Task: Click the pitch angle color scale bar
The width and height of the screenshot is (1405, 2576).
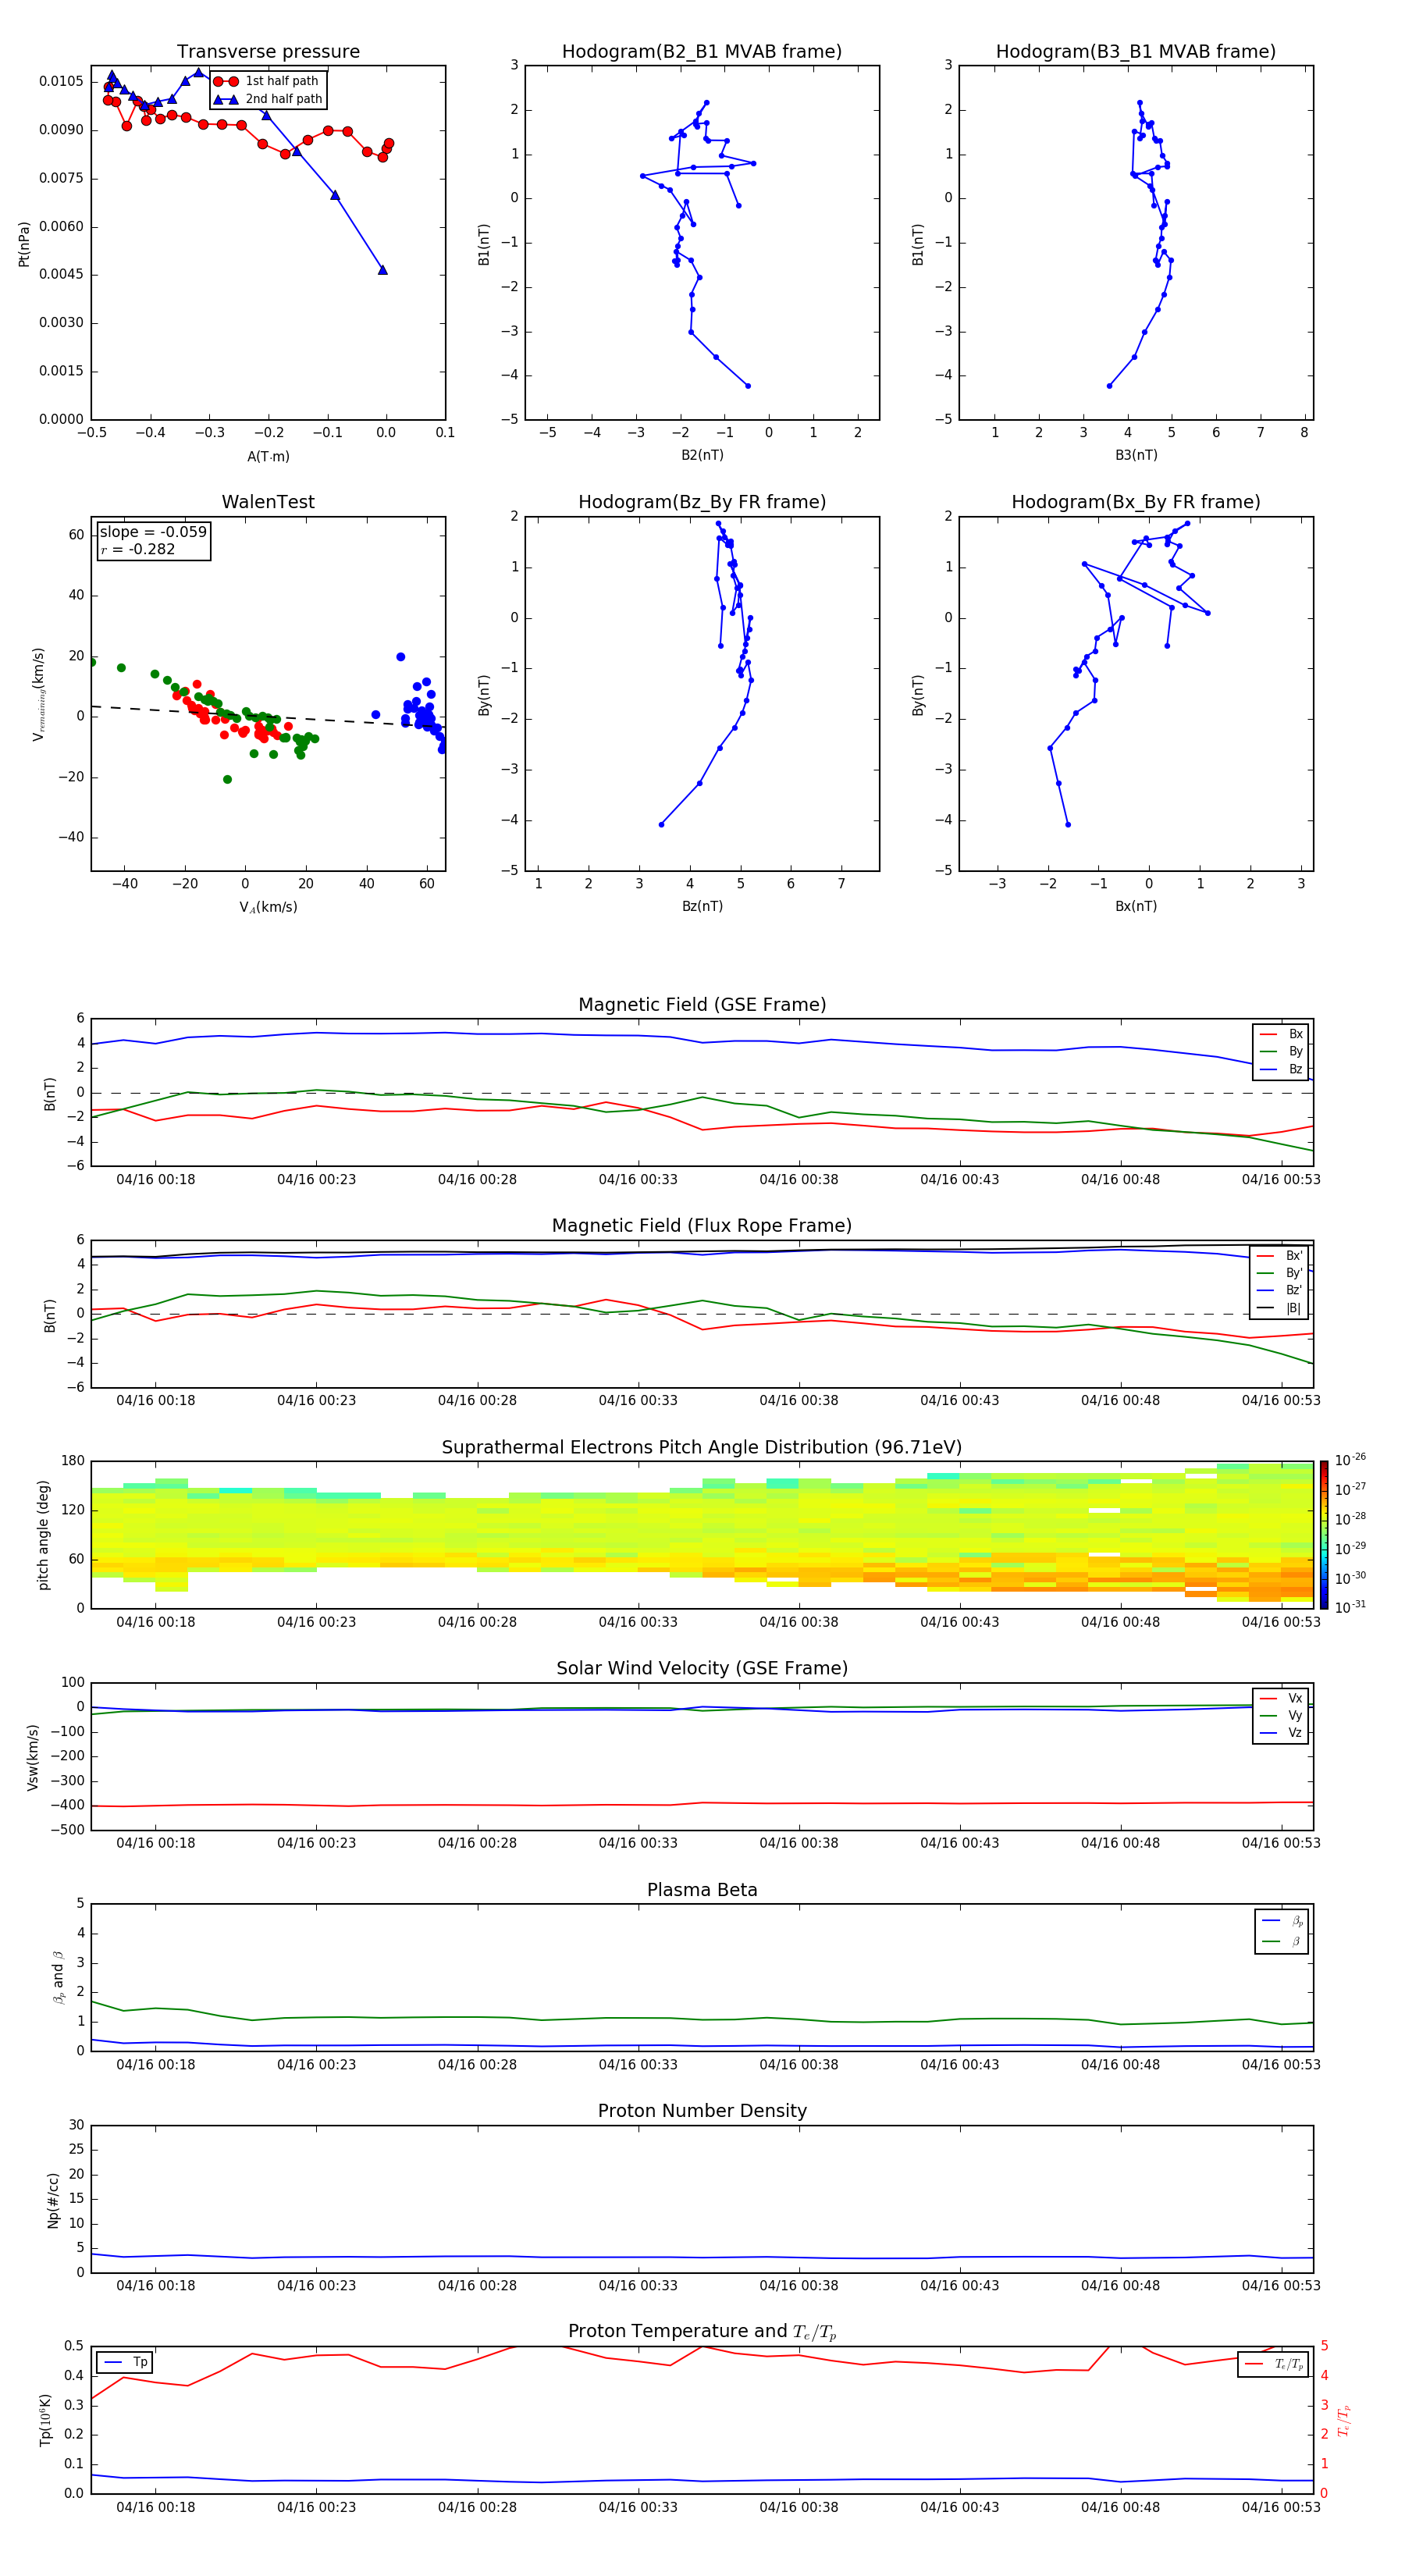Action: 1324,1535
